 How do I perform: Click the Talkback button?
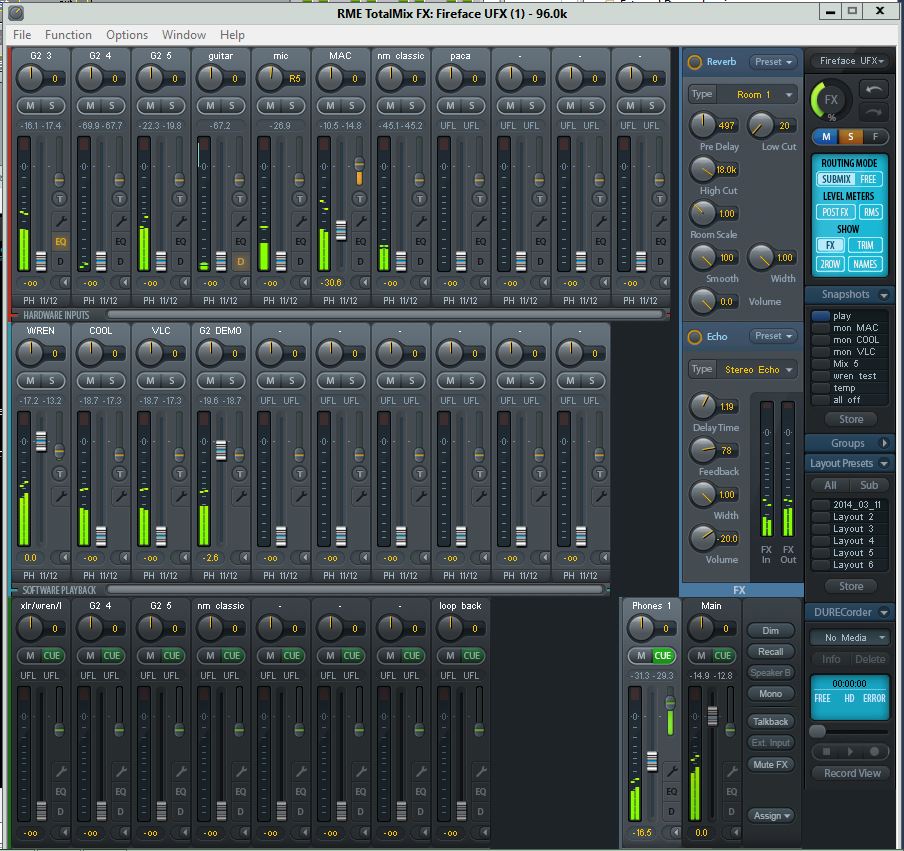(771, 721)
